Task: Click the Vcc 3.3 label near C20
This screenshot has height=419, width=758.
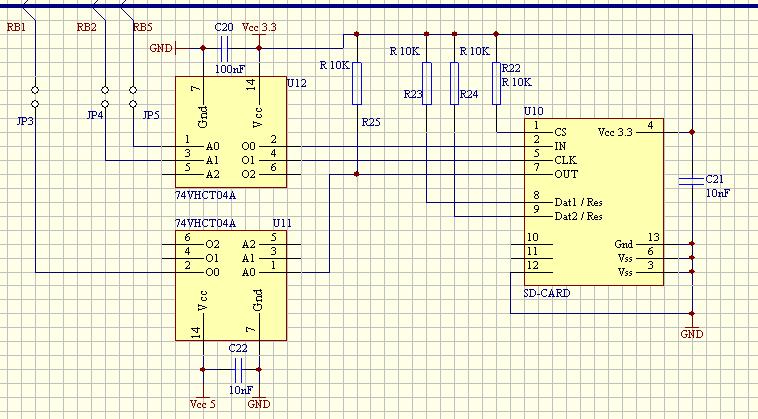Action: [x=259, y=27]
